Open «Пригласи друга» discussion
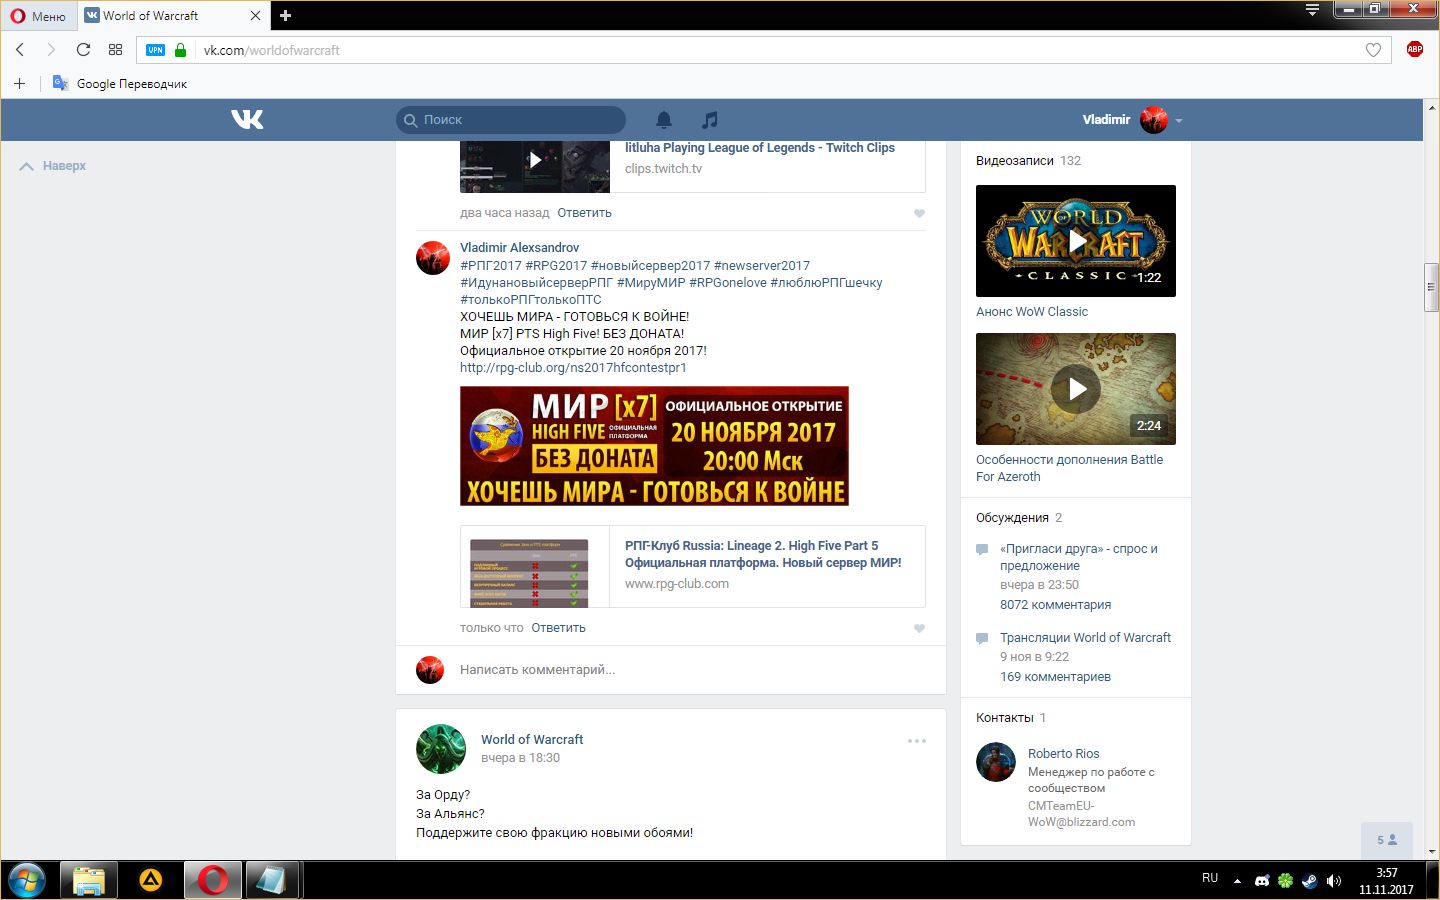The image size is (1440, 900). click(x=1079, y=557)
